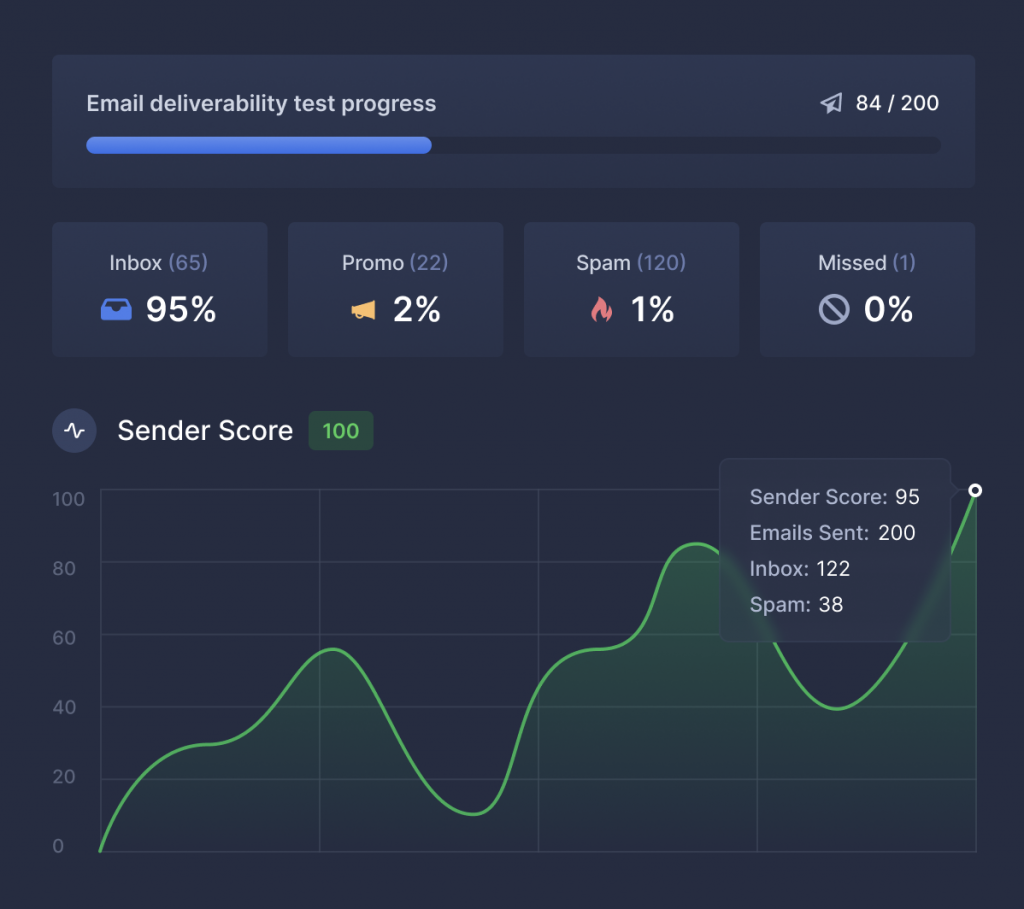Click the green 100 score badge

(x=340, y=431)
